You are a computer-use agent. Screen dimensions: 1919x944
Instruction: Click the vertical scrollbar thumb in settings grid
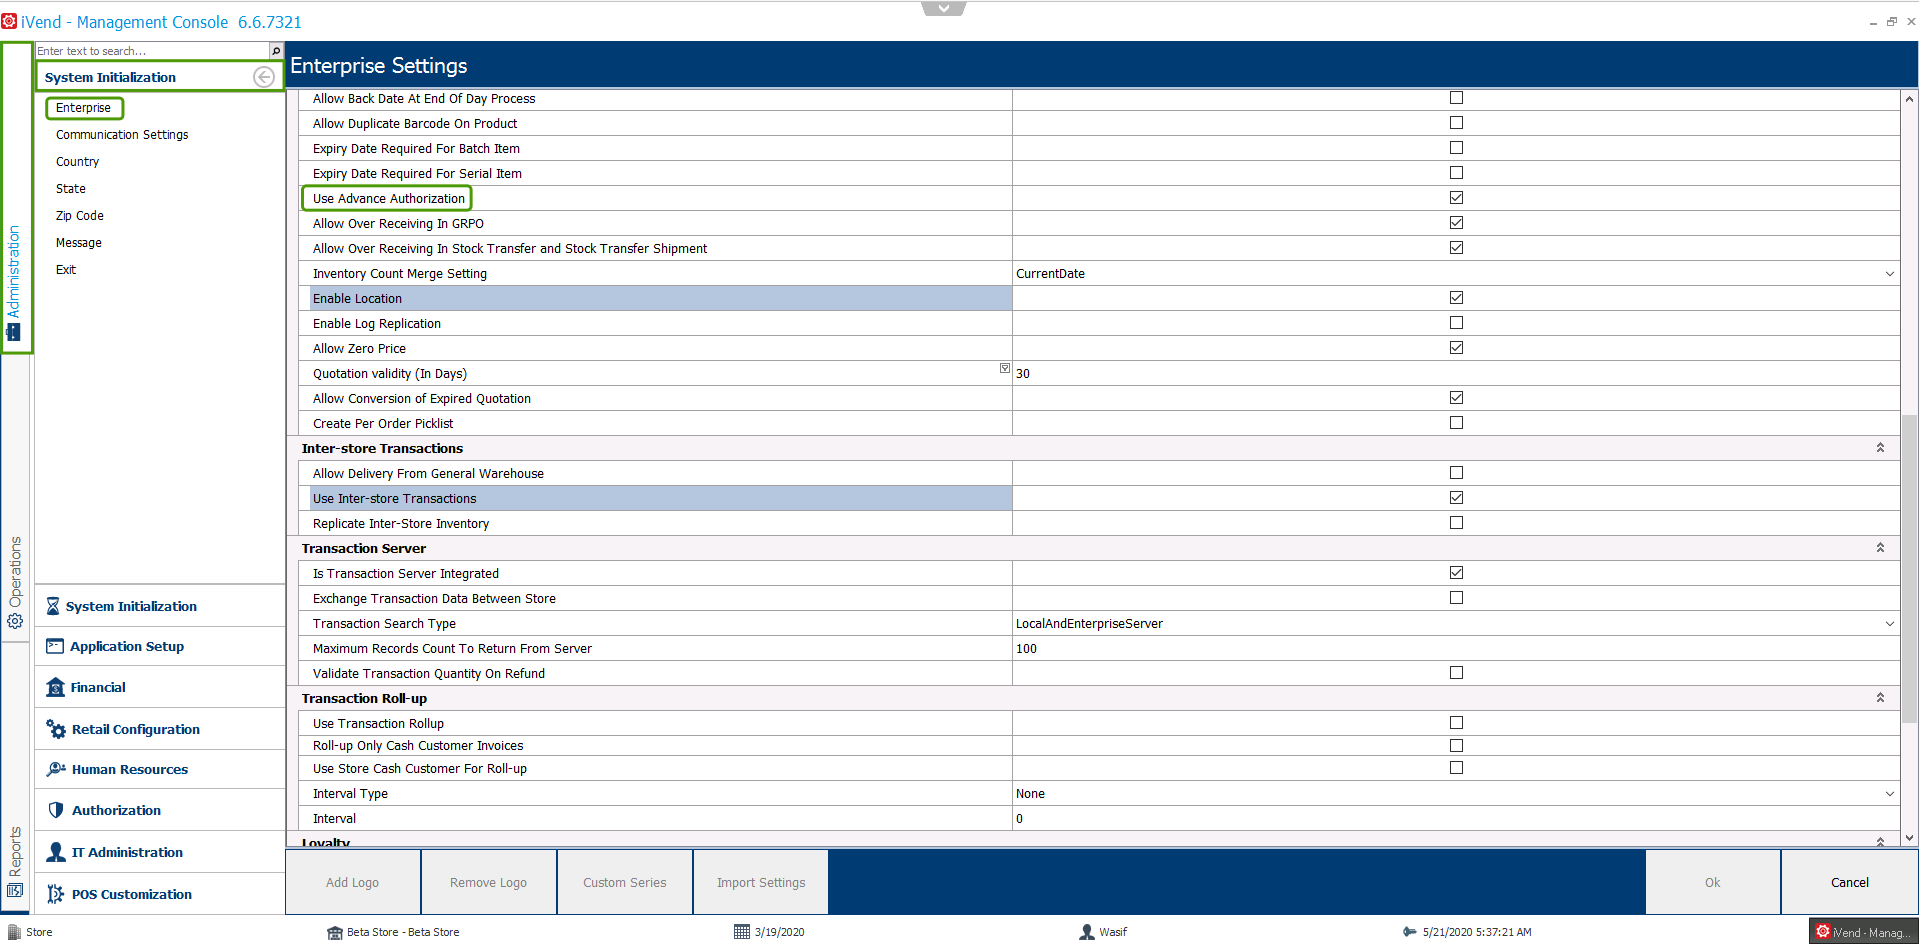tap(1909, 568)
